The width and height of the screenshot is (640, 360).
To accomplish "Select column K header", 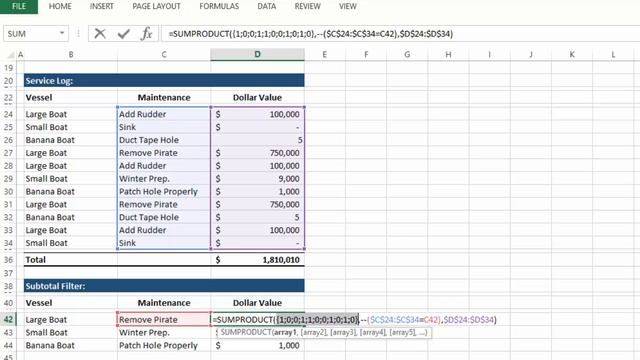I will point(572,54).
